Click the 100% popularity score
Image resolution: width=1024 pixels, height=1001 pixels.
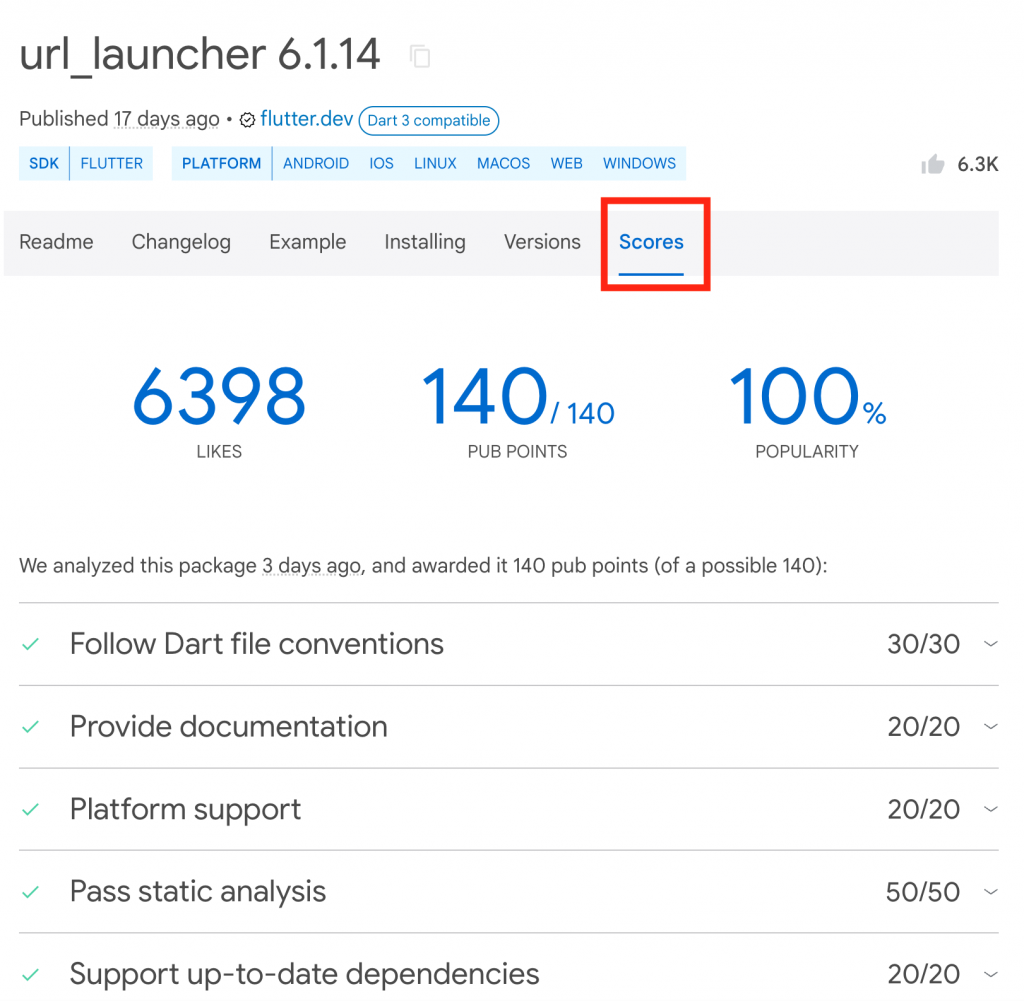coord(807,396)
